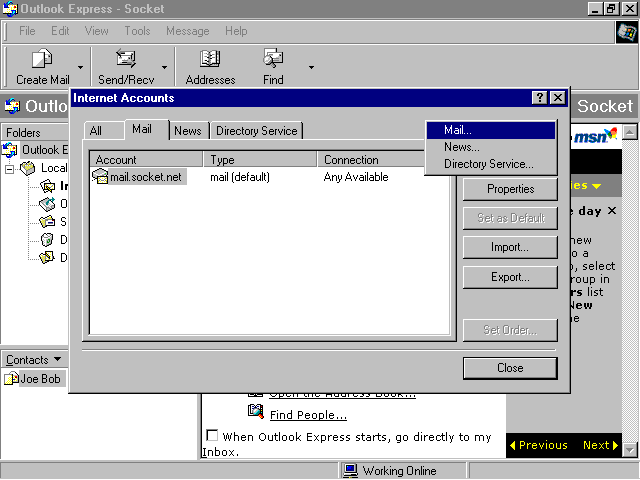
Task: Click the mail.socket.net account icon
Action: (100, 176)
